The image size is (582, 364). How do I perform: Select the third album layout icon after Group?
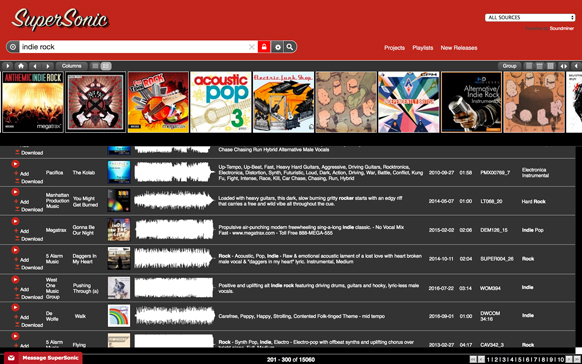550,66
